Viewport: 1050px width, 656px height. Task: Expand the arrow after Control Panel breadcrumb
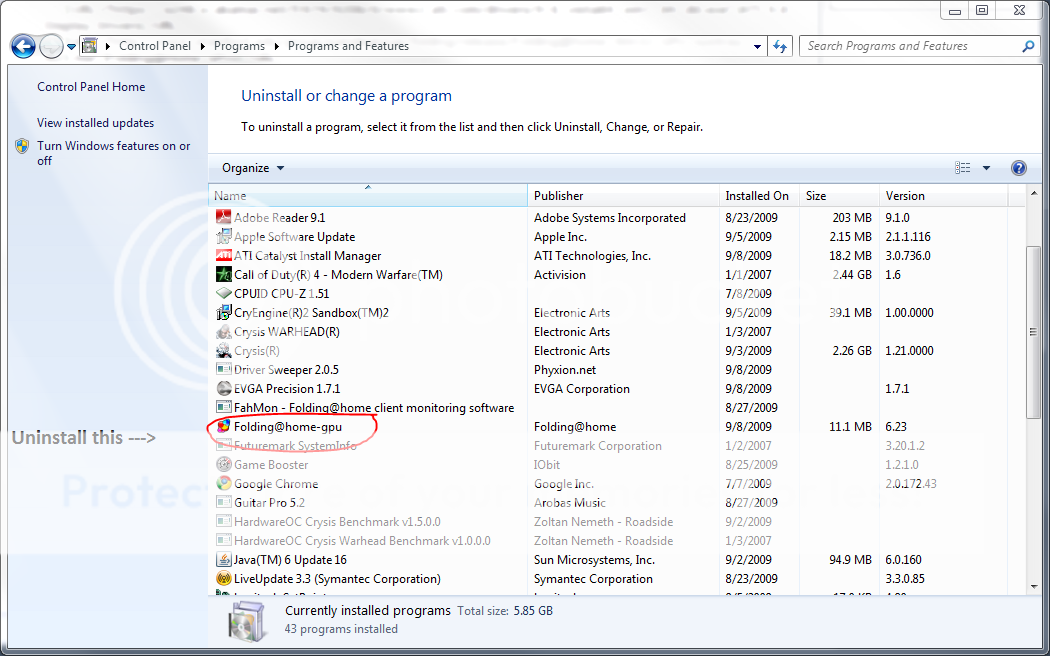pyautogui.click(x=203, y=46)
